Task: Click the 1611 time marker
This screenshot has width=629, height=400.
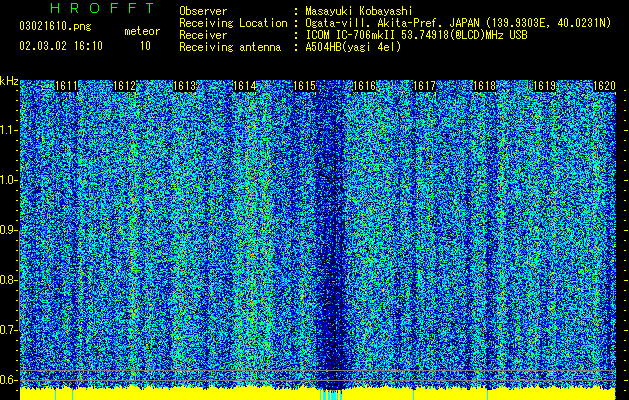Action: click(66, 86)
